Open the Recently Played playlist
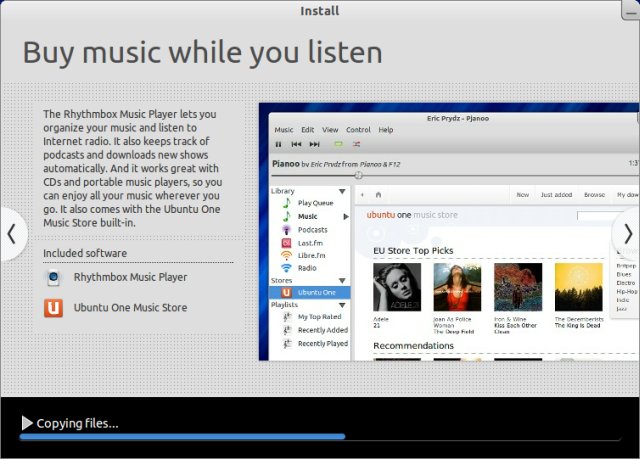 (323, 344)
